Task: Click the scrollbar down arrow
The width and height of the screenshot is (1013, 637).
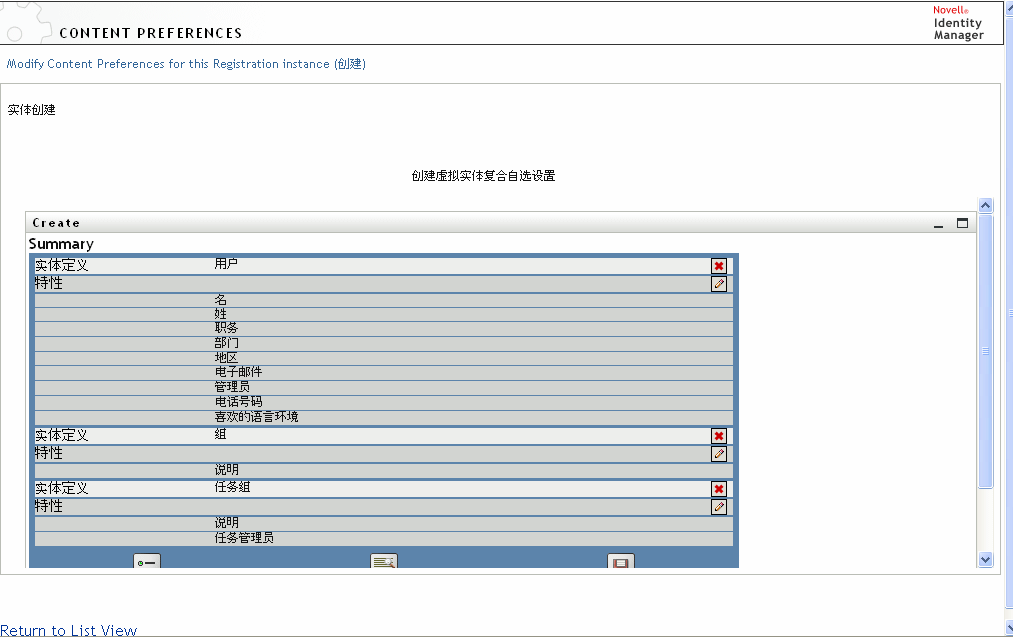Action: [986, 559]
